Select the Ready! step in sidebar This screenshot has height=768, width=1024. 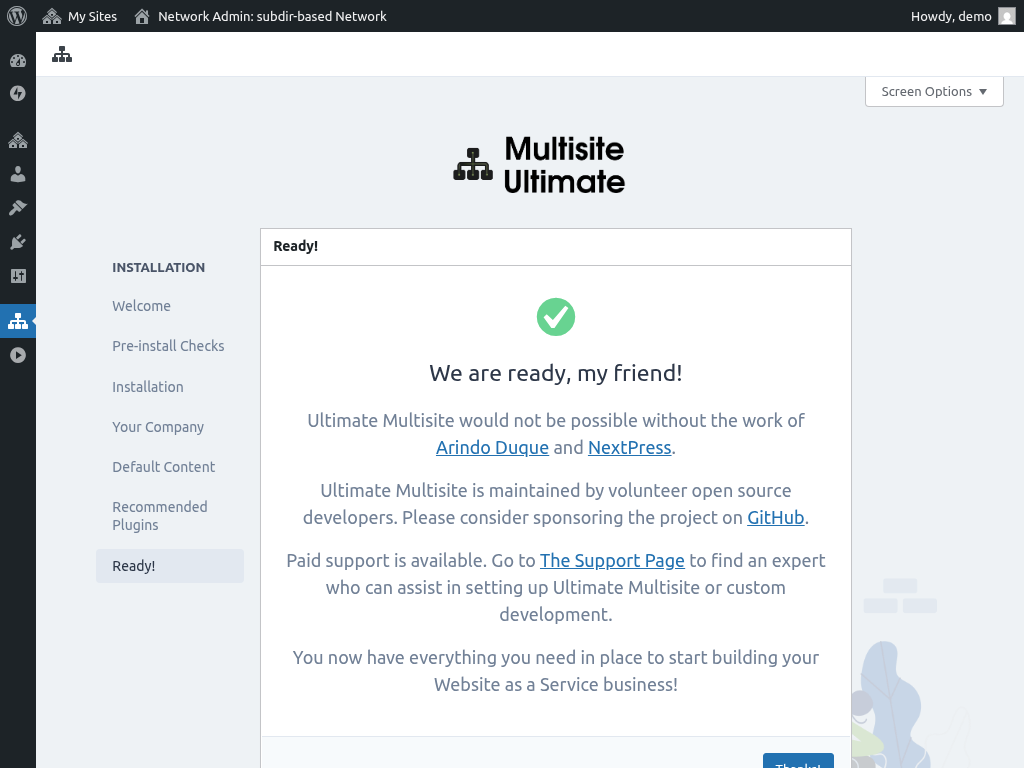coord(170,566)
